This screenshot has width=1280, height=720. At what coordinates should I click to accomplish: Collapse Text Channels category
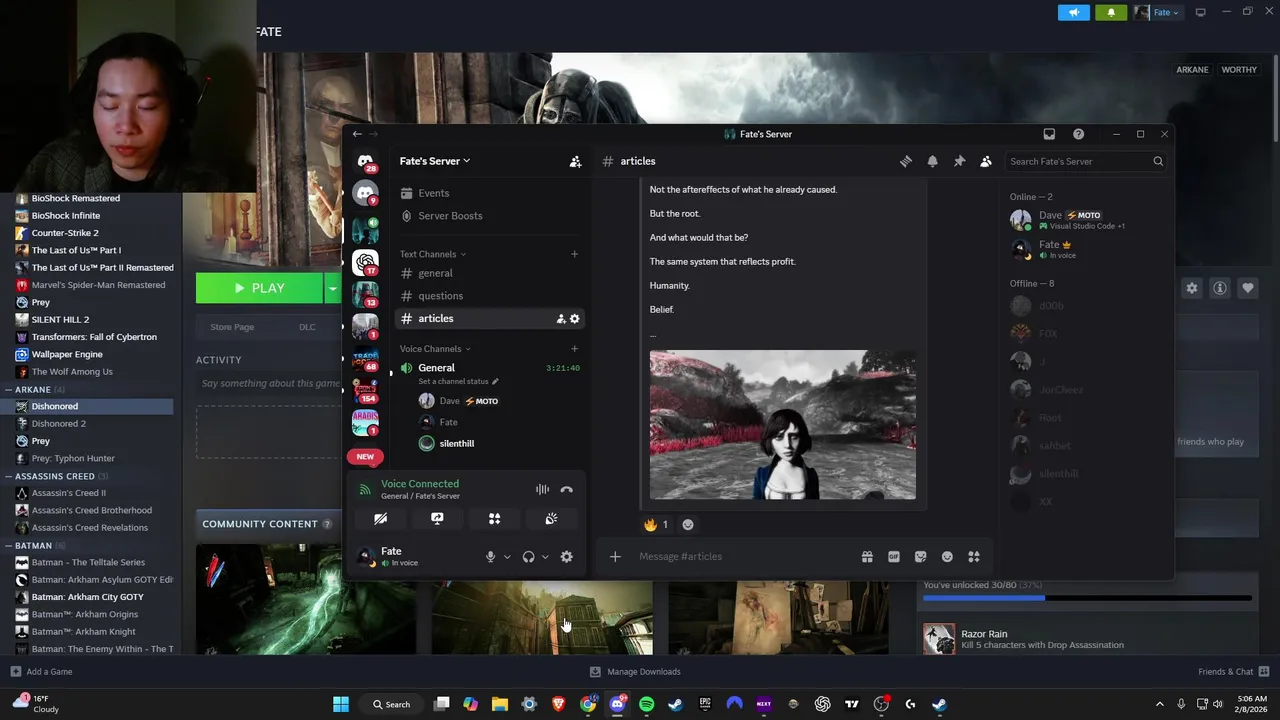[x=433, y=254]
